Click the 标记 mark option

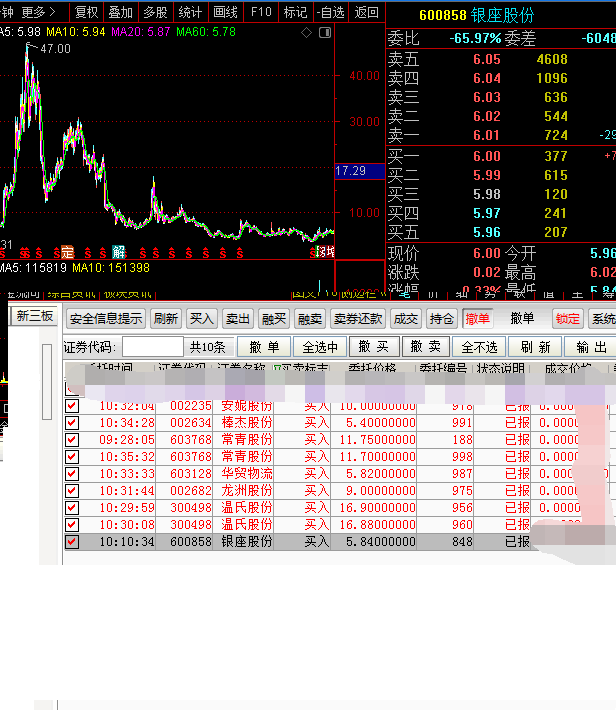pyautogui.click(x=295, y=12)
